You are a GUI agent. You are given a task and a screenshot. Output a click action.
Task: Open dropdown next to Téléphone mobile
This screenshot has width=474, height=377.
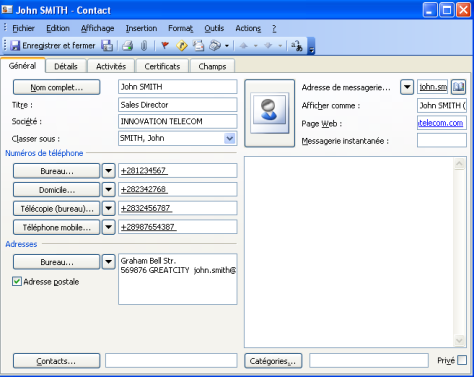point(108,227)
